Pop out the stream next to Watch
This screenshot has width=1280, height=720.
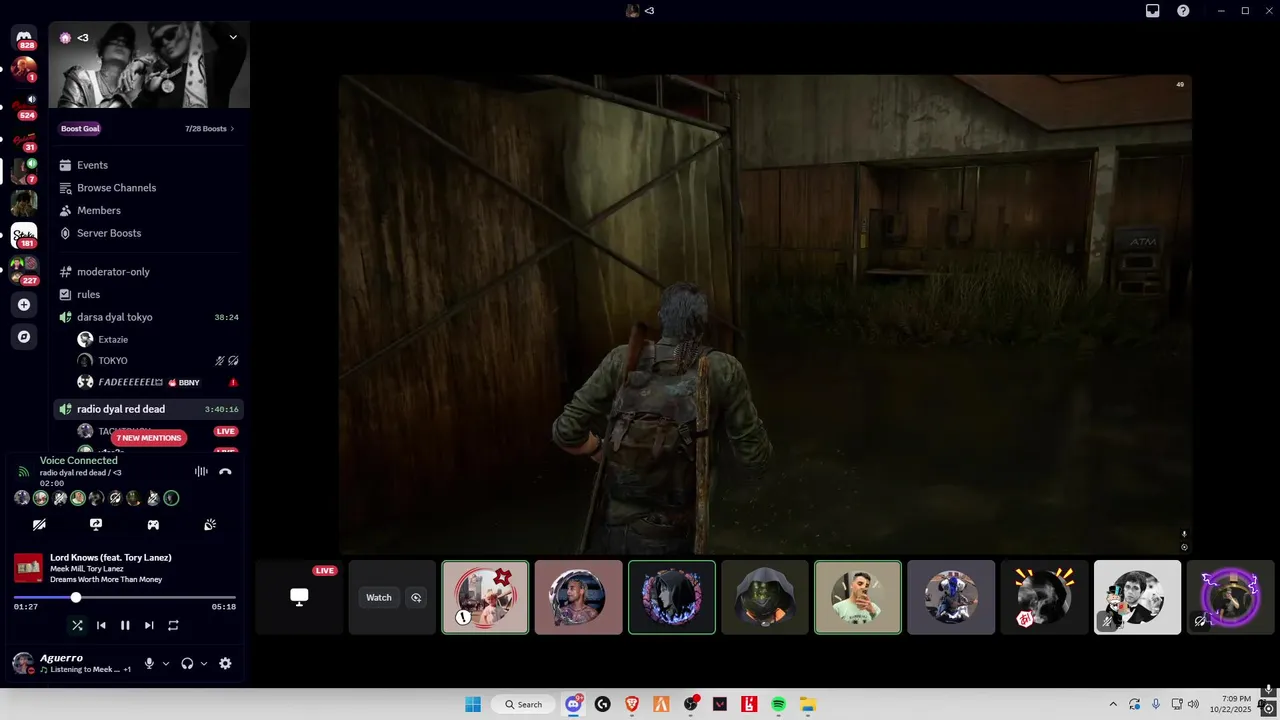(x=416, y=597)
